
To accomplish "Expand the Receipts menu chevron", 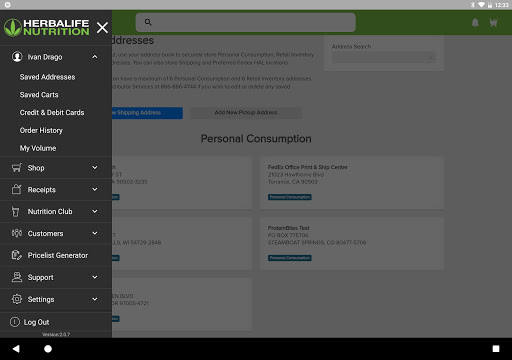I will 95,189.
